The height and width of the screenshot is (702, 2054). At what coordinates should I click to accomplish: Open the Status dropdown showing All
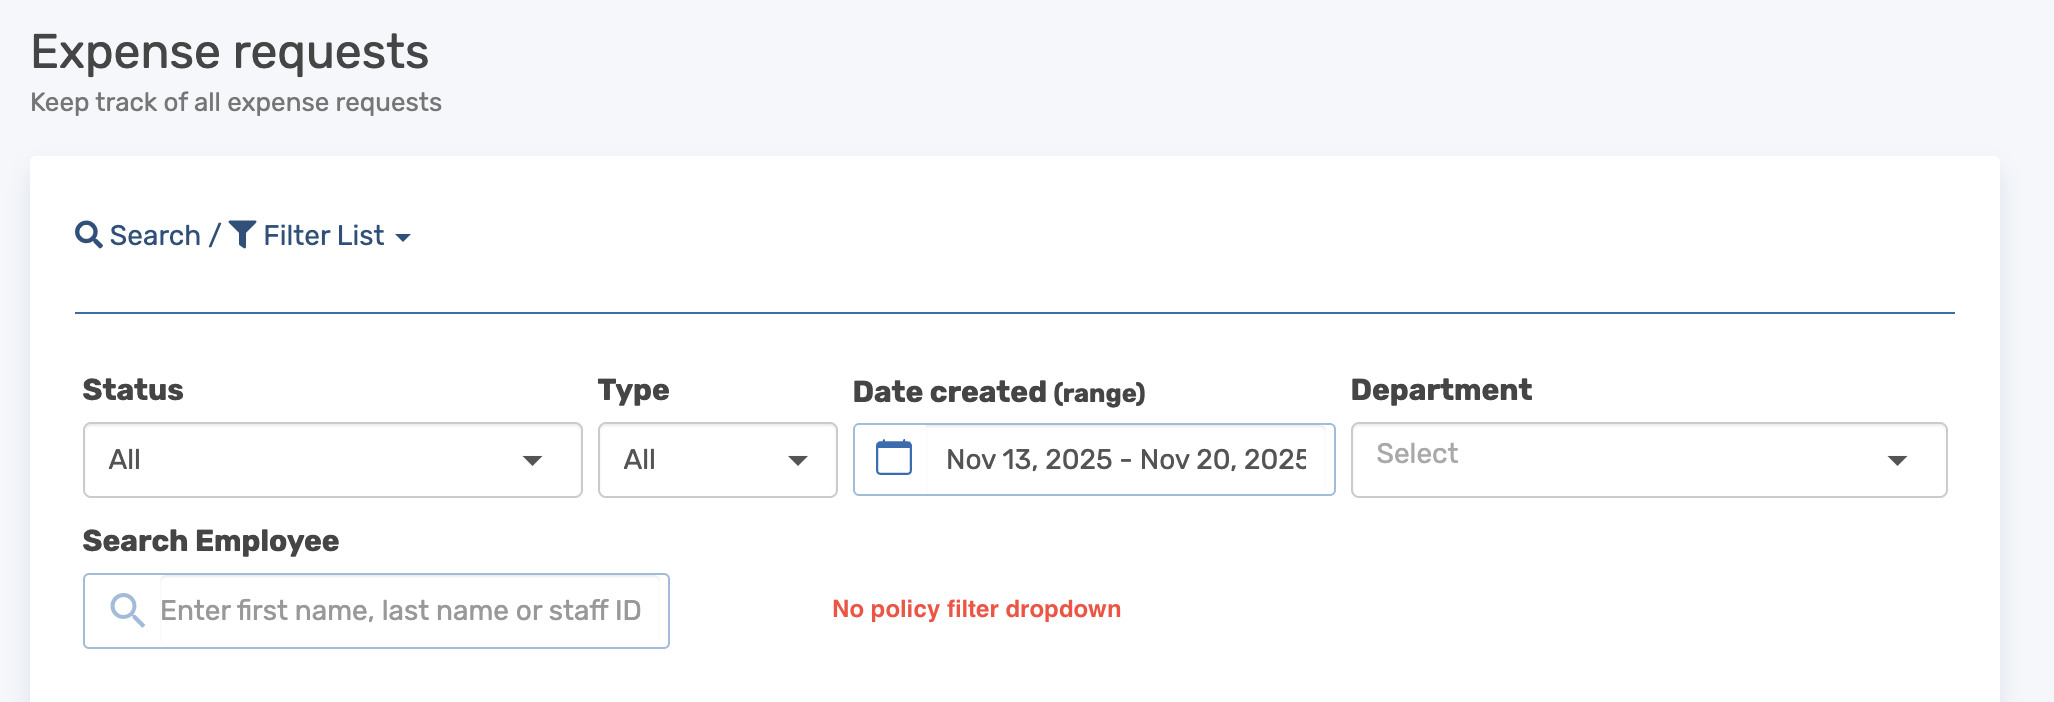(x=310, y=460)
